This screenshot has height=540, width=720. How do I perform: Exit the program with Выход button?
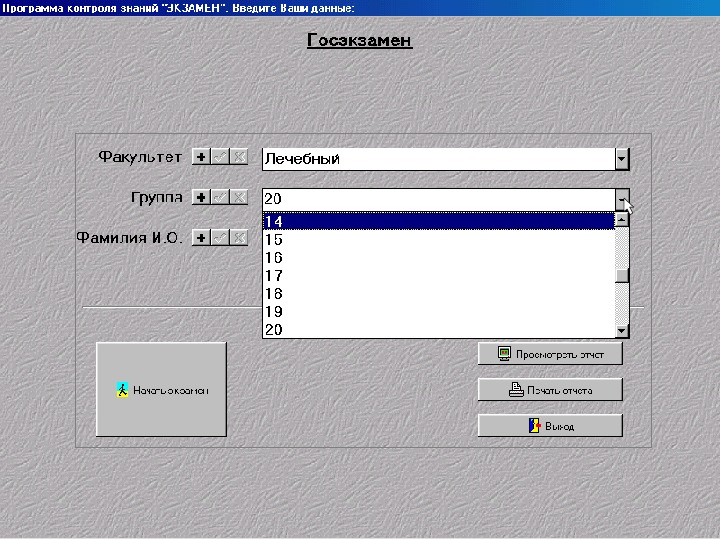(550, 426)
